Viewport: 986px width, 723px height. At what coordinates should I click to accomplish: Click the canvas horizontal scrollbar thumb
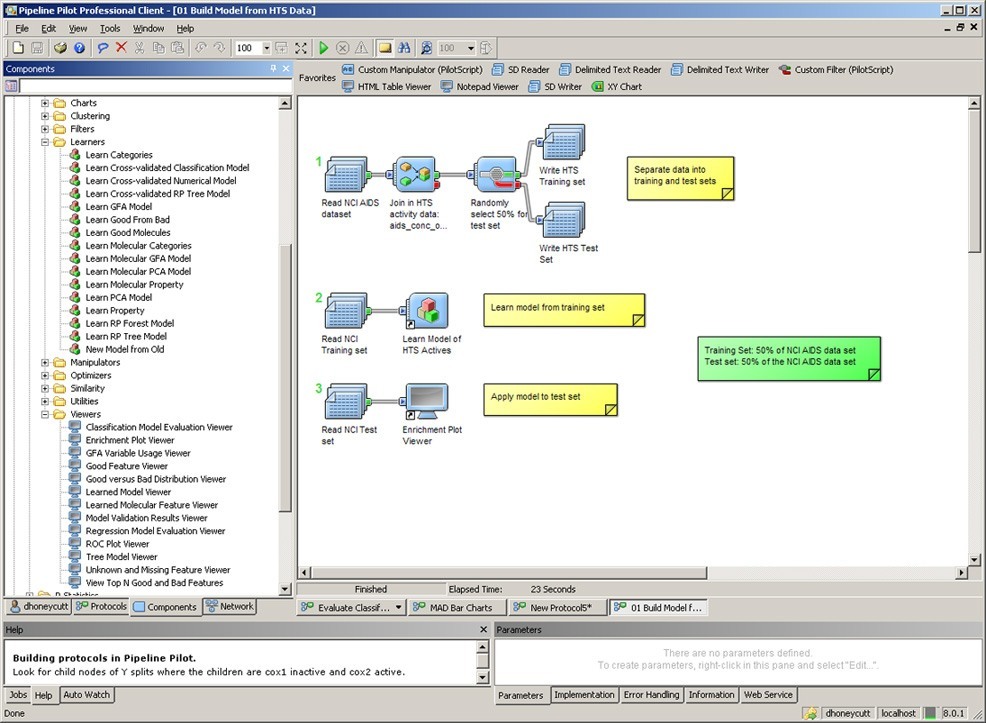click(509, 573)
